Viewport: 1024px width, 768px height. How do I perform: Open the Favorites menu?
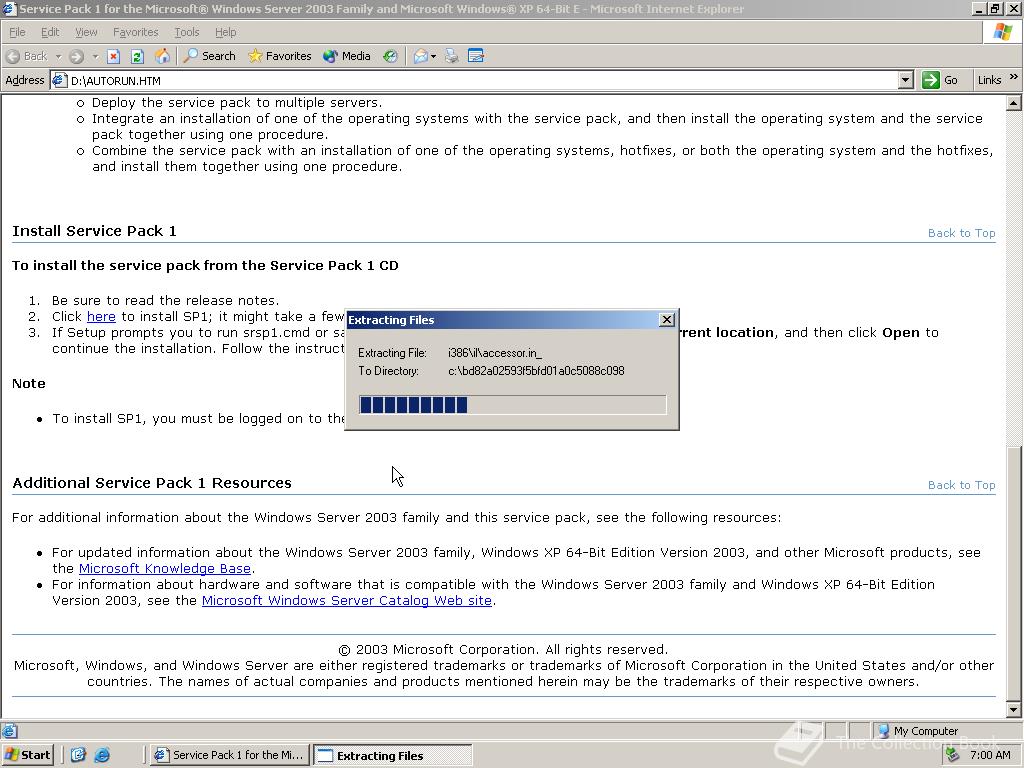pyautogui.click(x=135, y=32)
